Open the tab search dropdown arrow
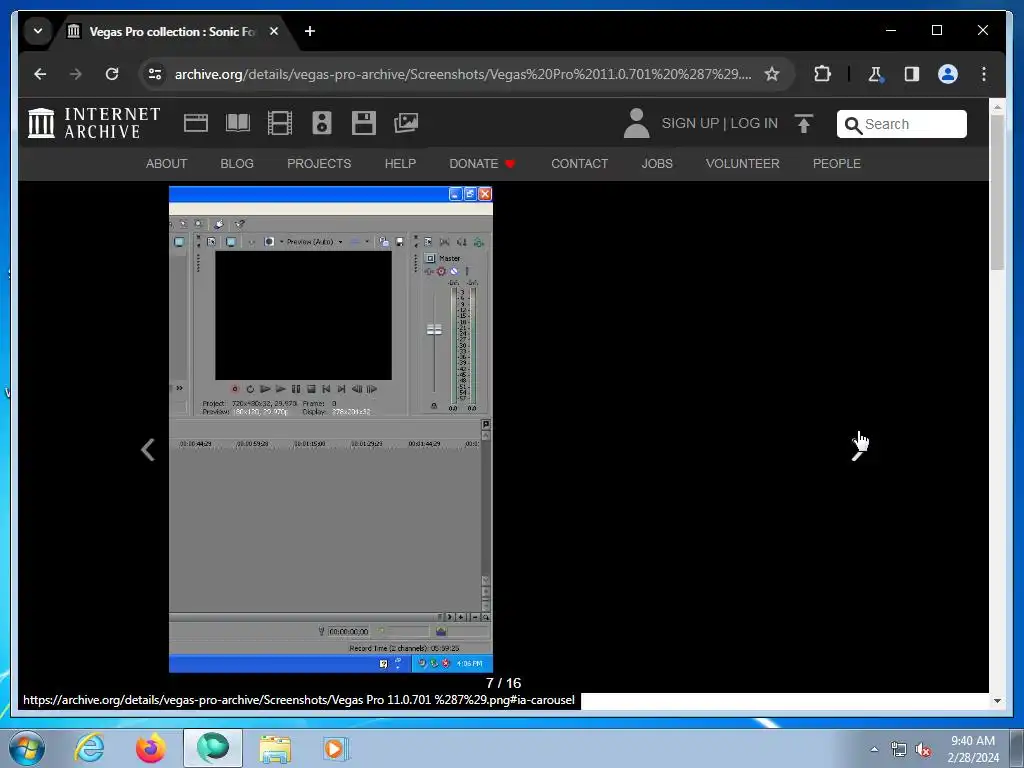1024x768 pixels. tap(38, 31)
